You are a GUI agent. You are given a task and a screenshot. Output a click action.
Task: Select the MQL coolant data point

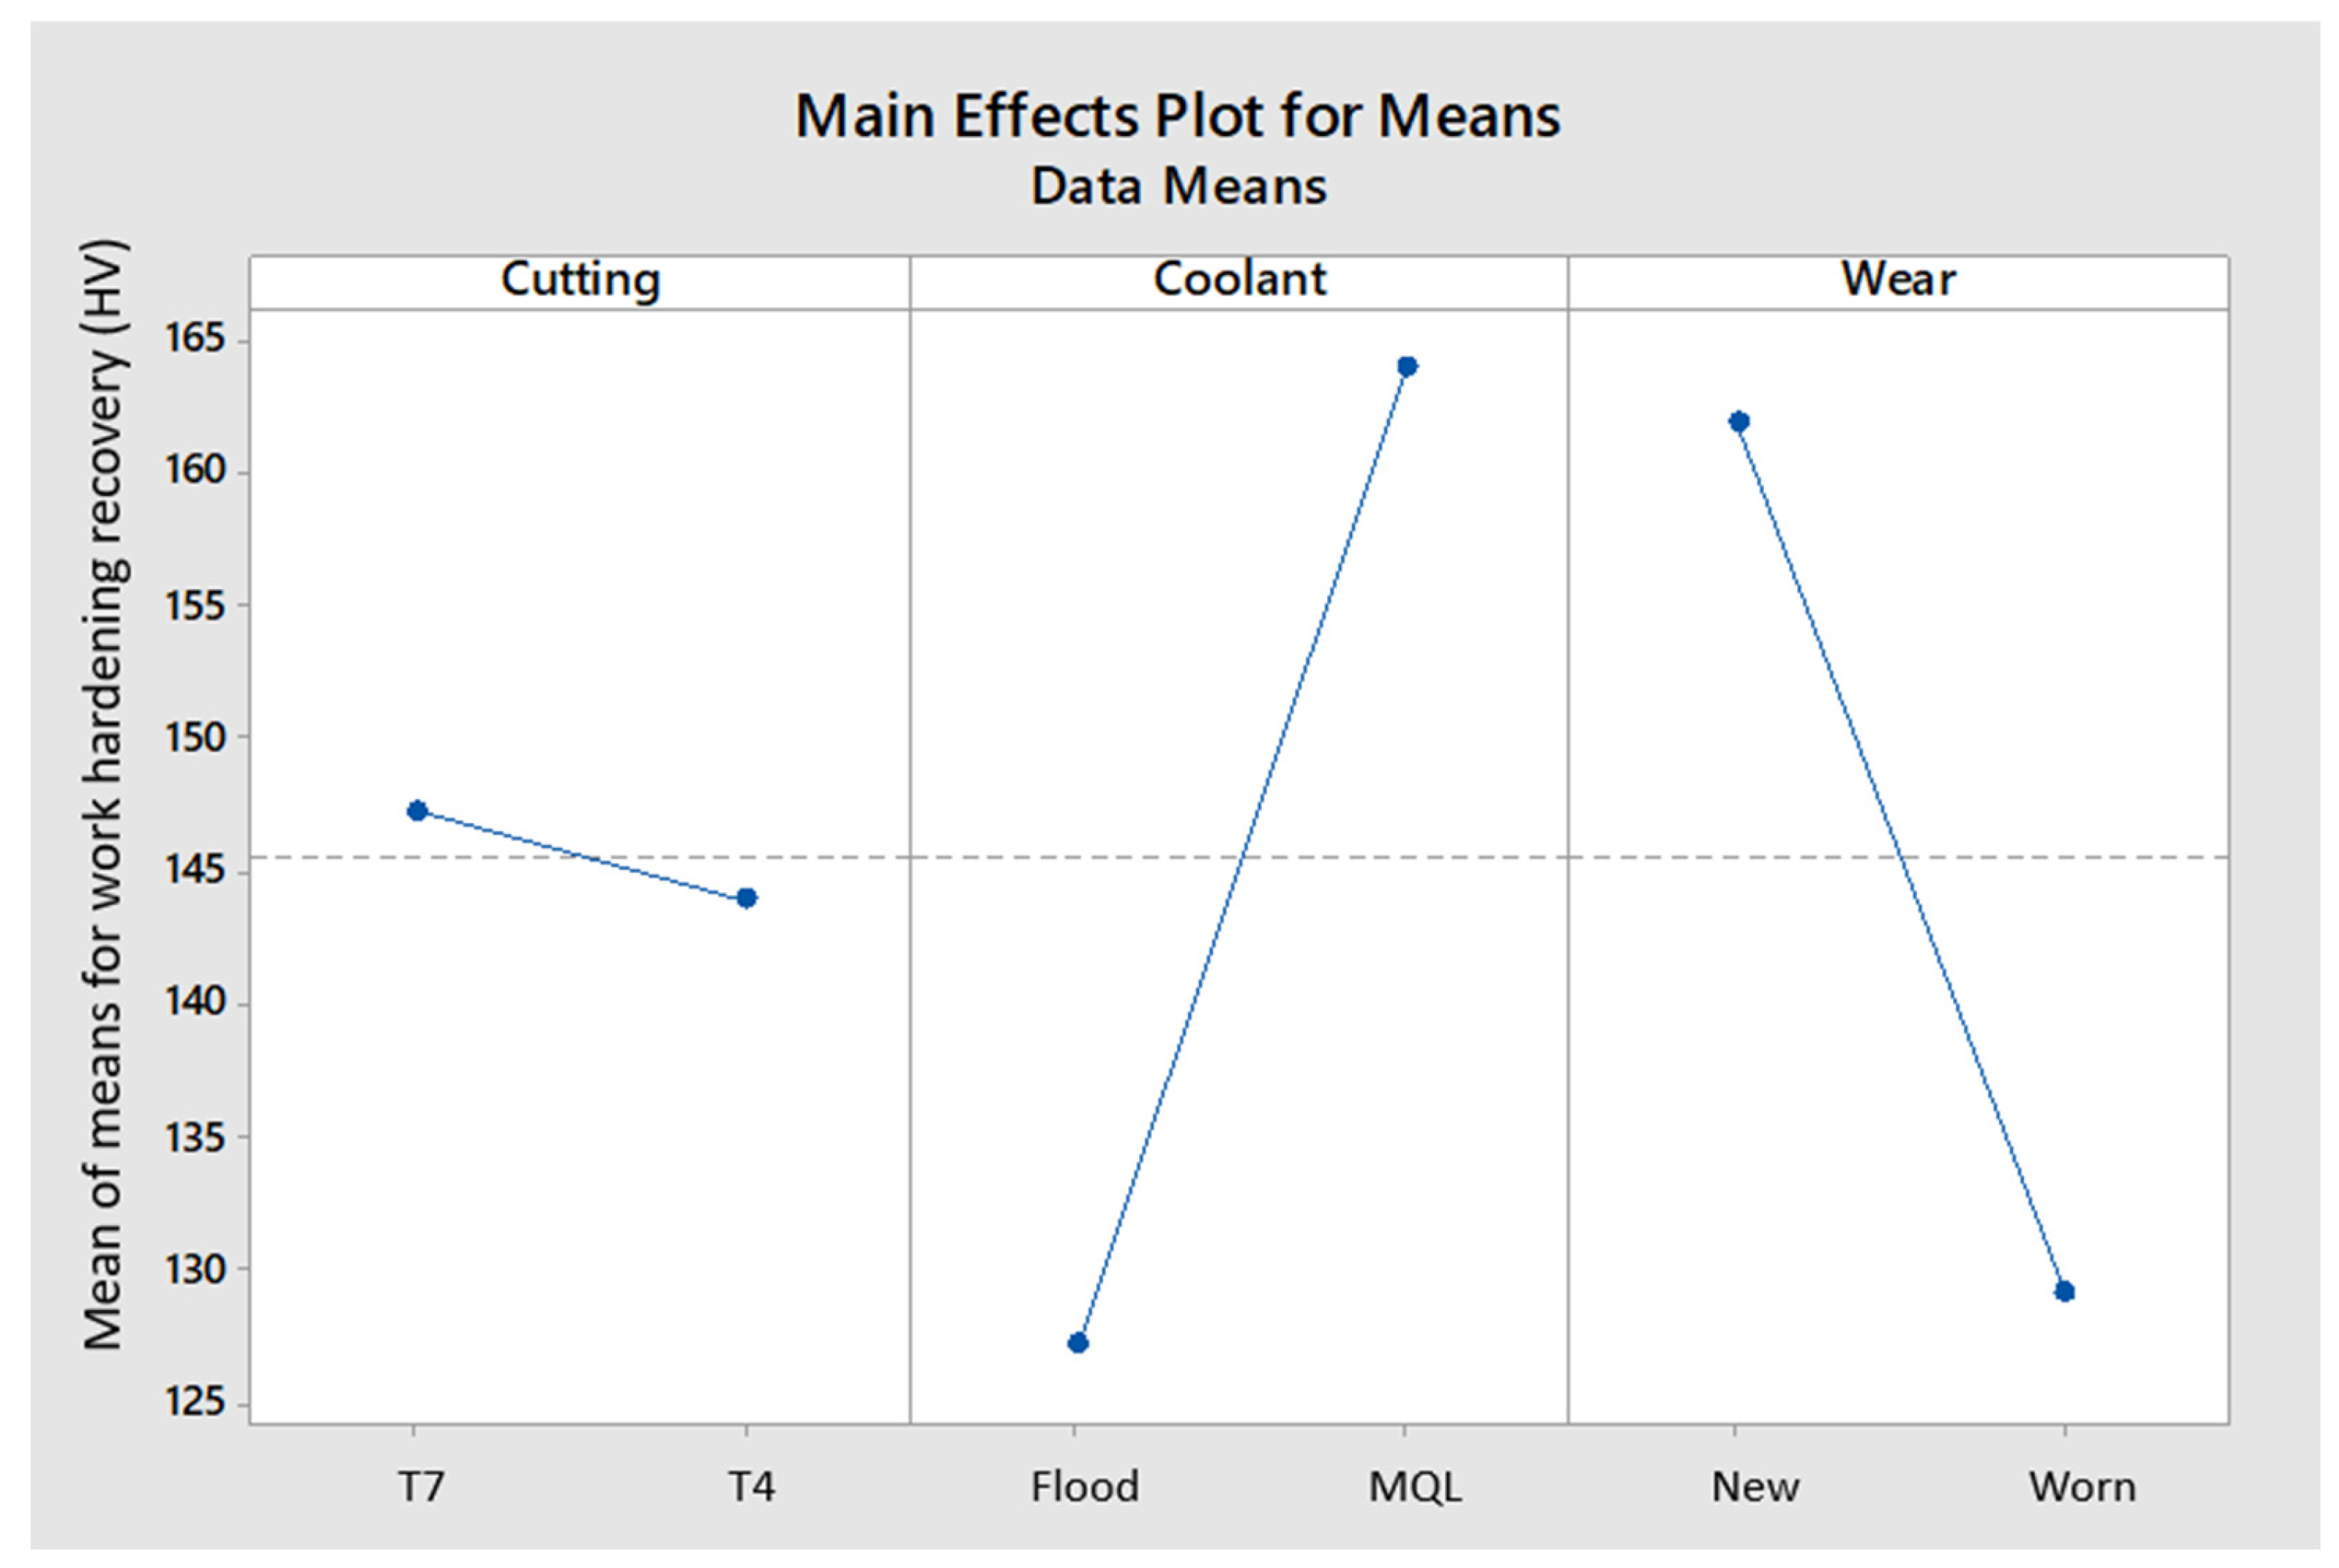[x=1407, y=366]
